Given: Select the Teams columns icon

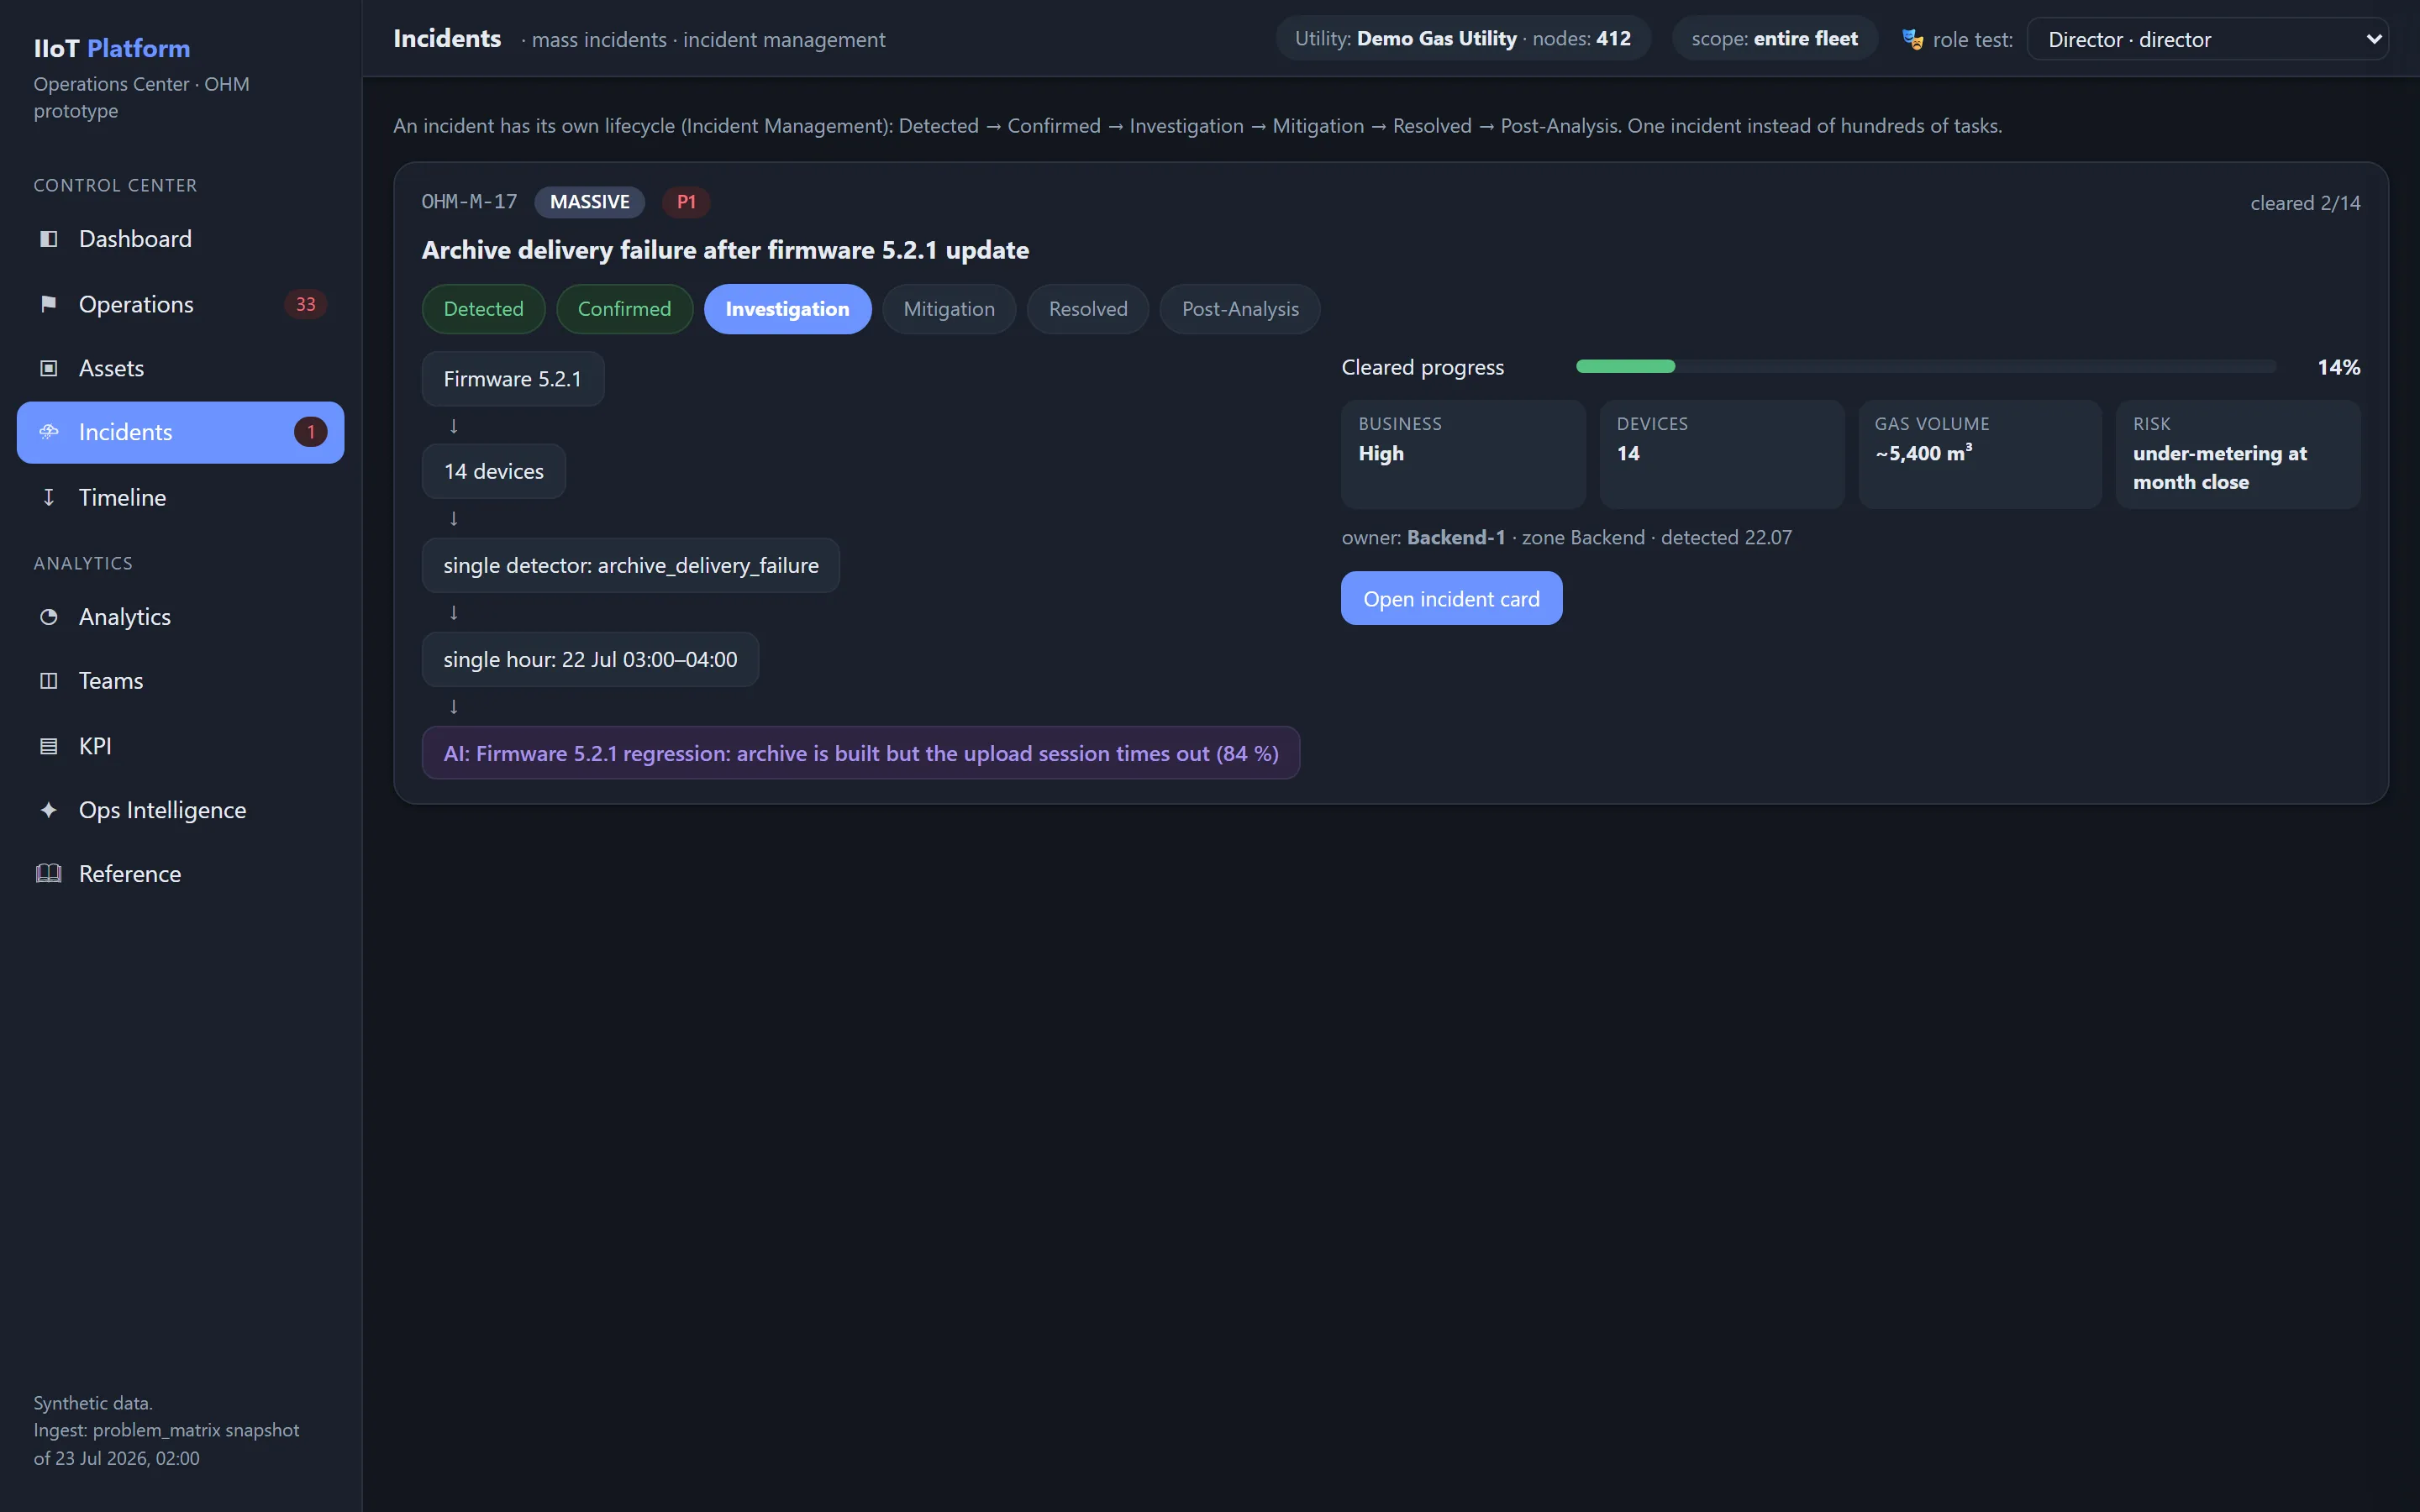Looking at the screenshot, I should (x=48, y=681).
